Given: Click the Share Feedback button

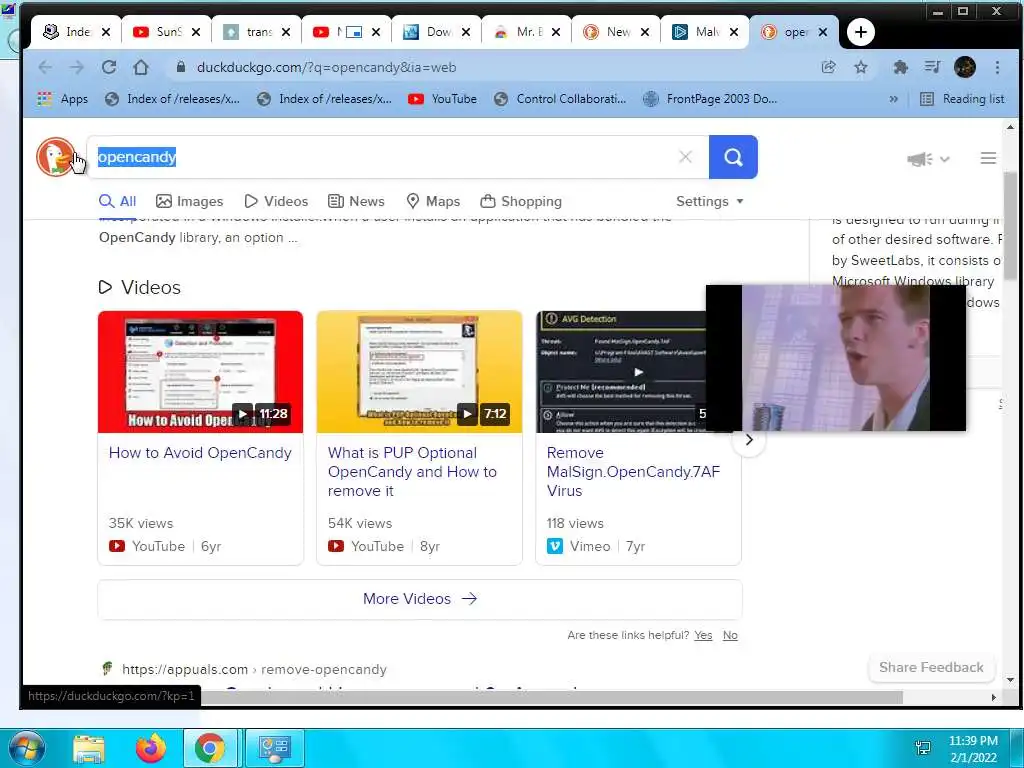Looking at the screenshot, I should coord(931,667).
